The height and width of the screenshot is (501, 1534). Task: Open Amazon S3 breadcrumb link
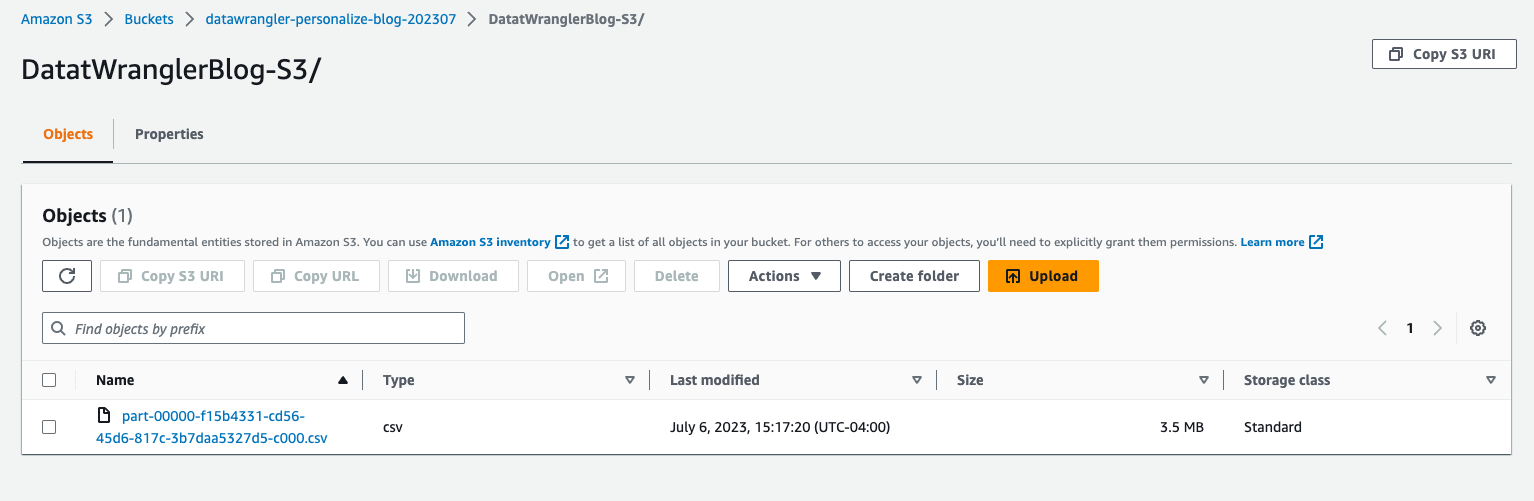[57, 20]
